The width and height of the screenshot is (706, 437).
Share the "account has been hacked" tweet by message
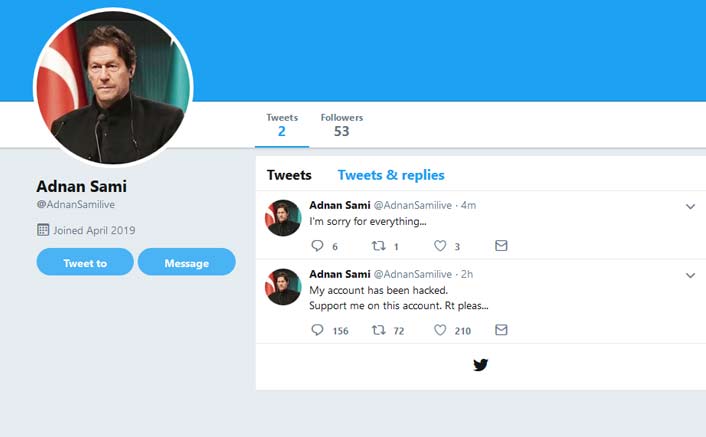(501, 330)
